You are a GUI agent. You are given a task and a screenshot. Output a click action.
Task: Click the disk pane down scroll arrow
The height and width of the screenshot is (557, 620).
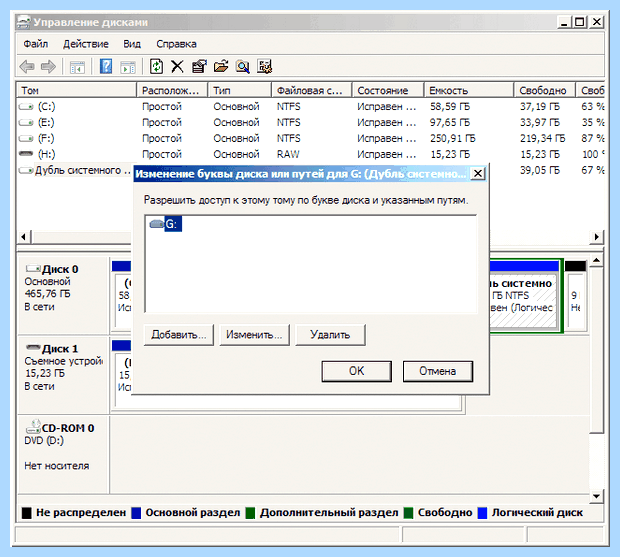coord(596,496)
